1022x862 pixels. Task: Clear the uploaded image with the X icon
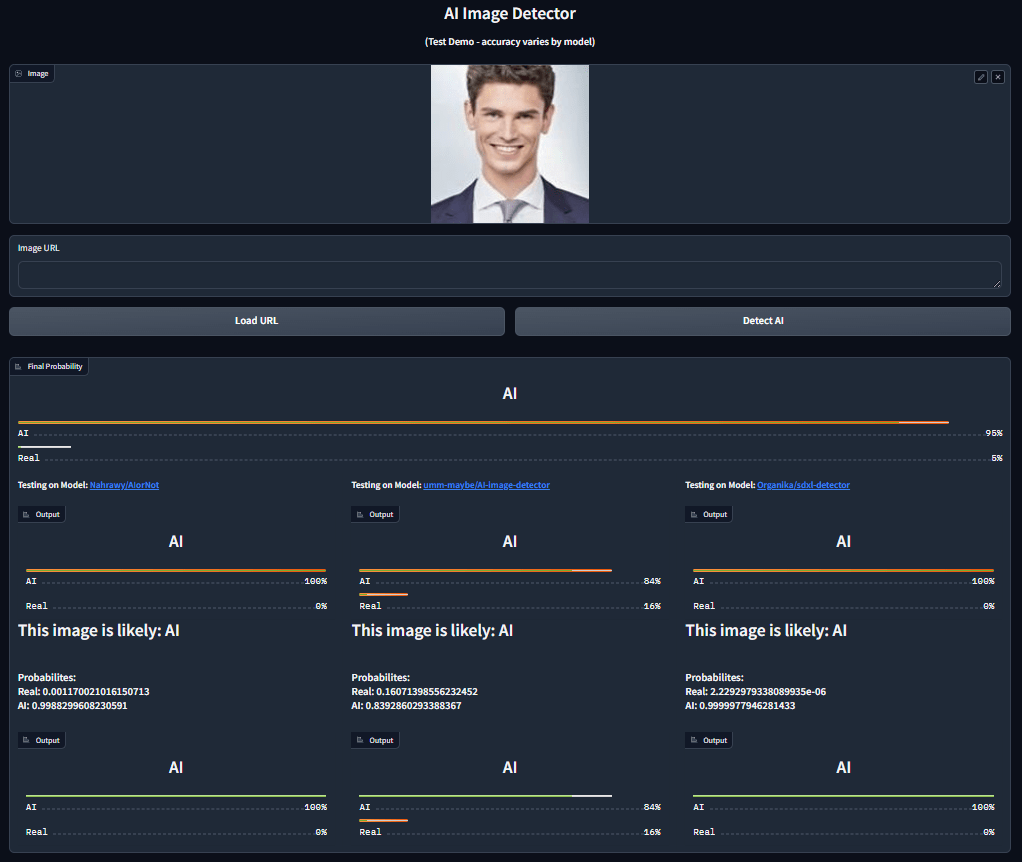[x=998, y=77]
